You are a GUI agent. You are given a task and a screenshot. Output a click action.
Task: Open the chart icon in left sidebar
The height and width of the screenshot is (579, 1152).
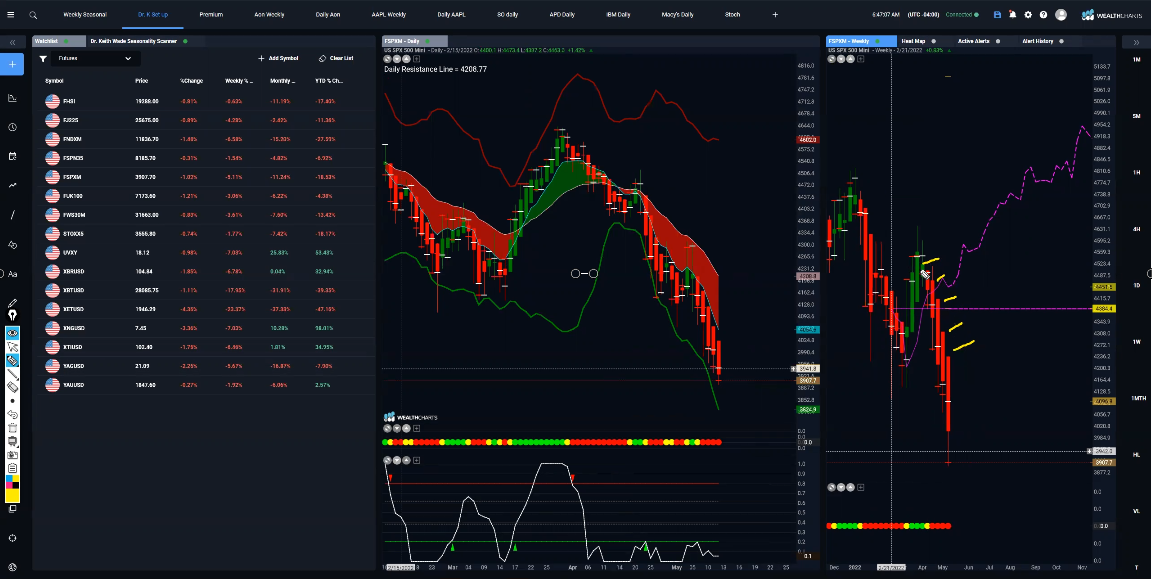[12, 98]
